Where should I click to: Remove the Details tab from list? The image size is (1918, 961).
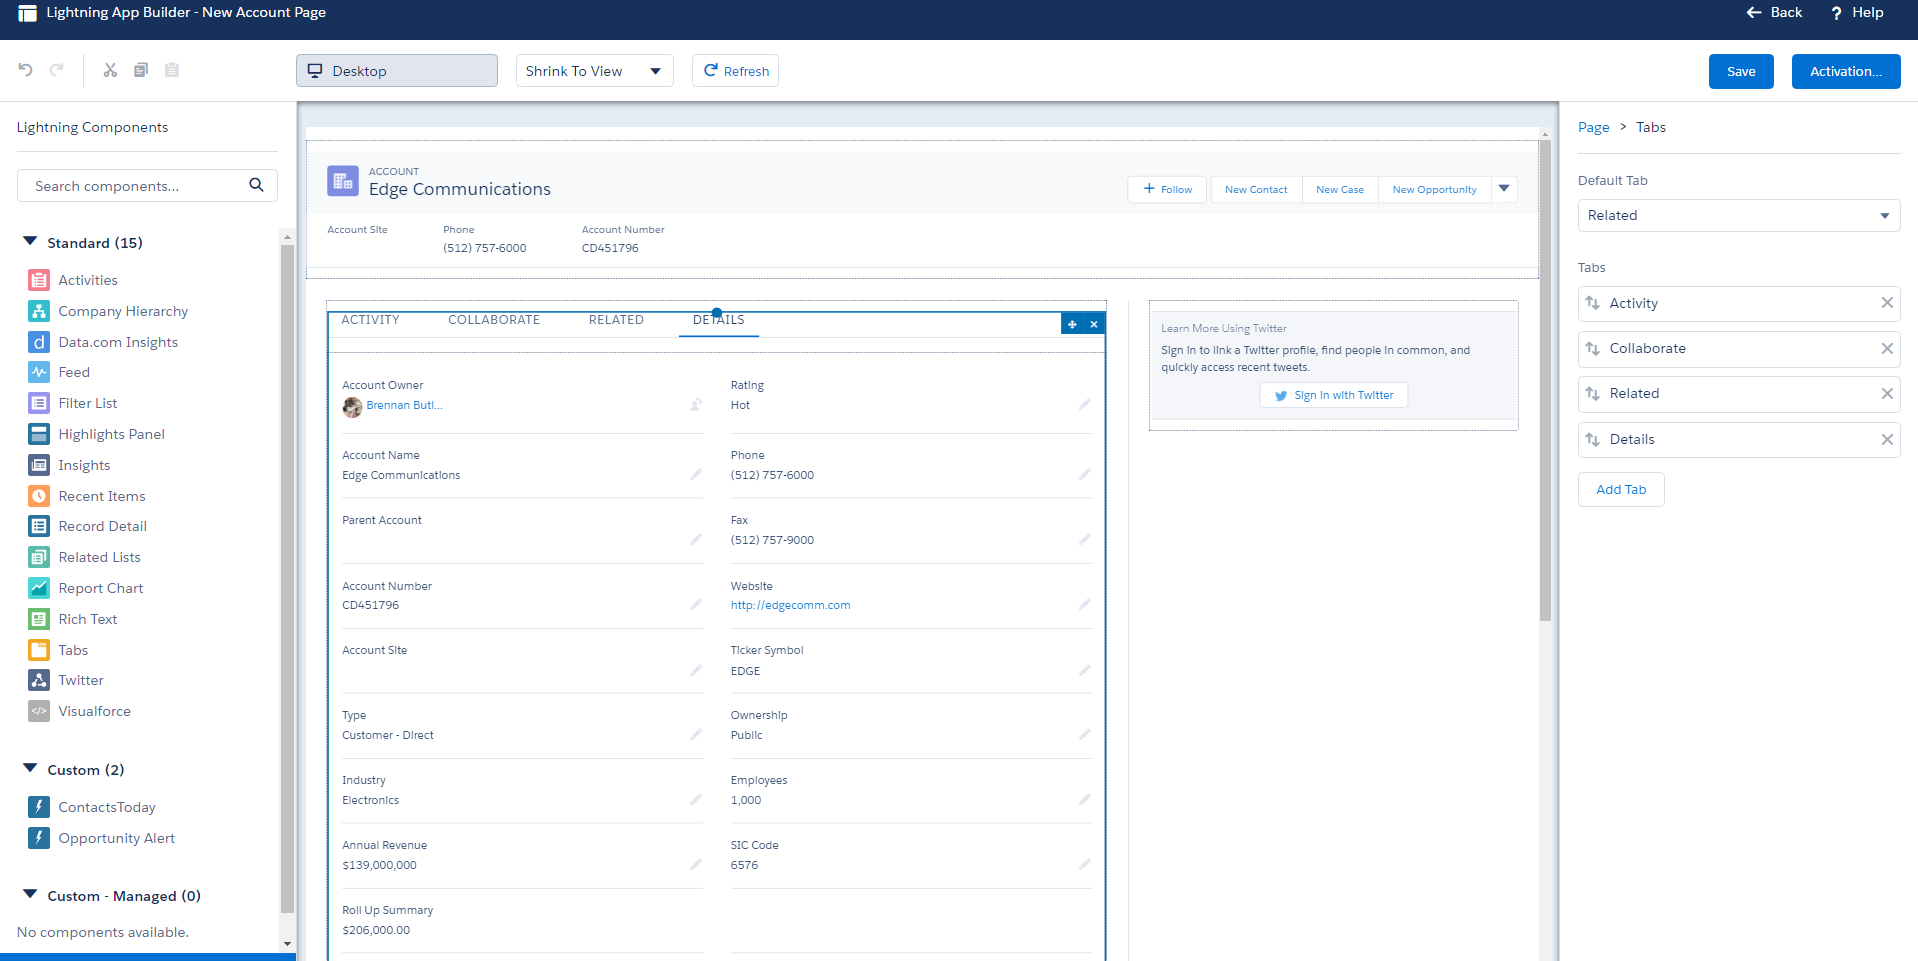[x=1886, y=439]
